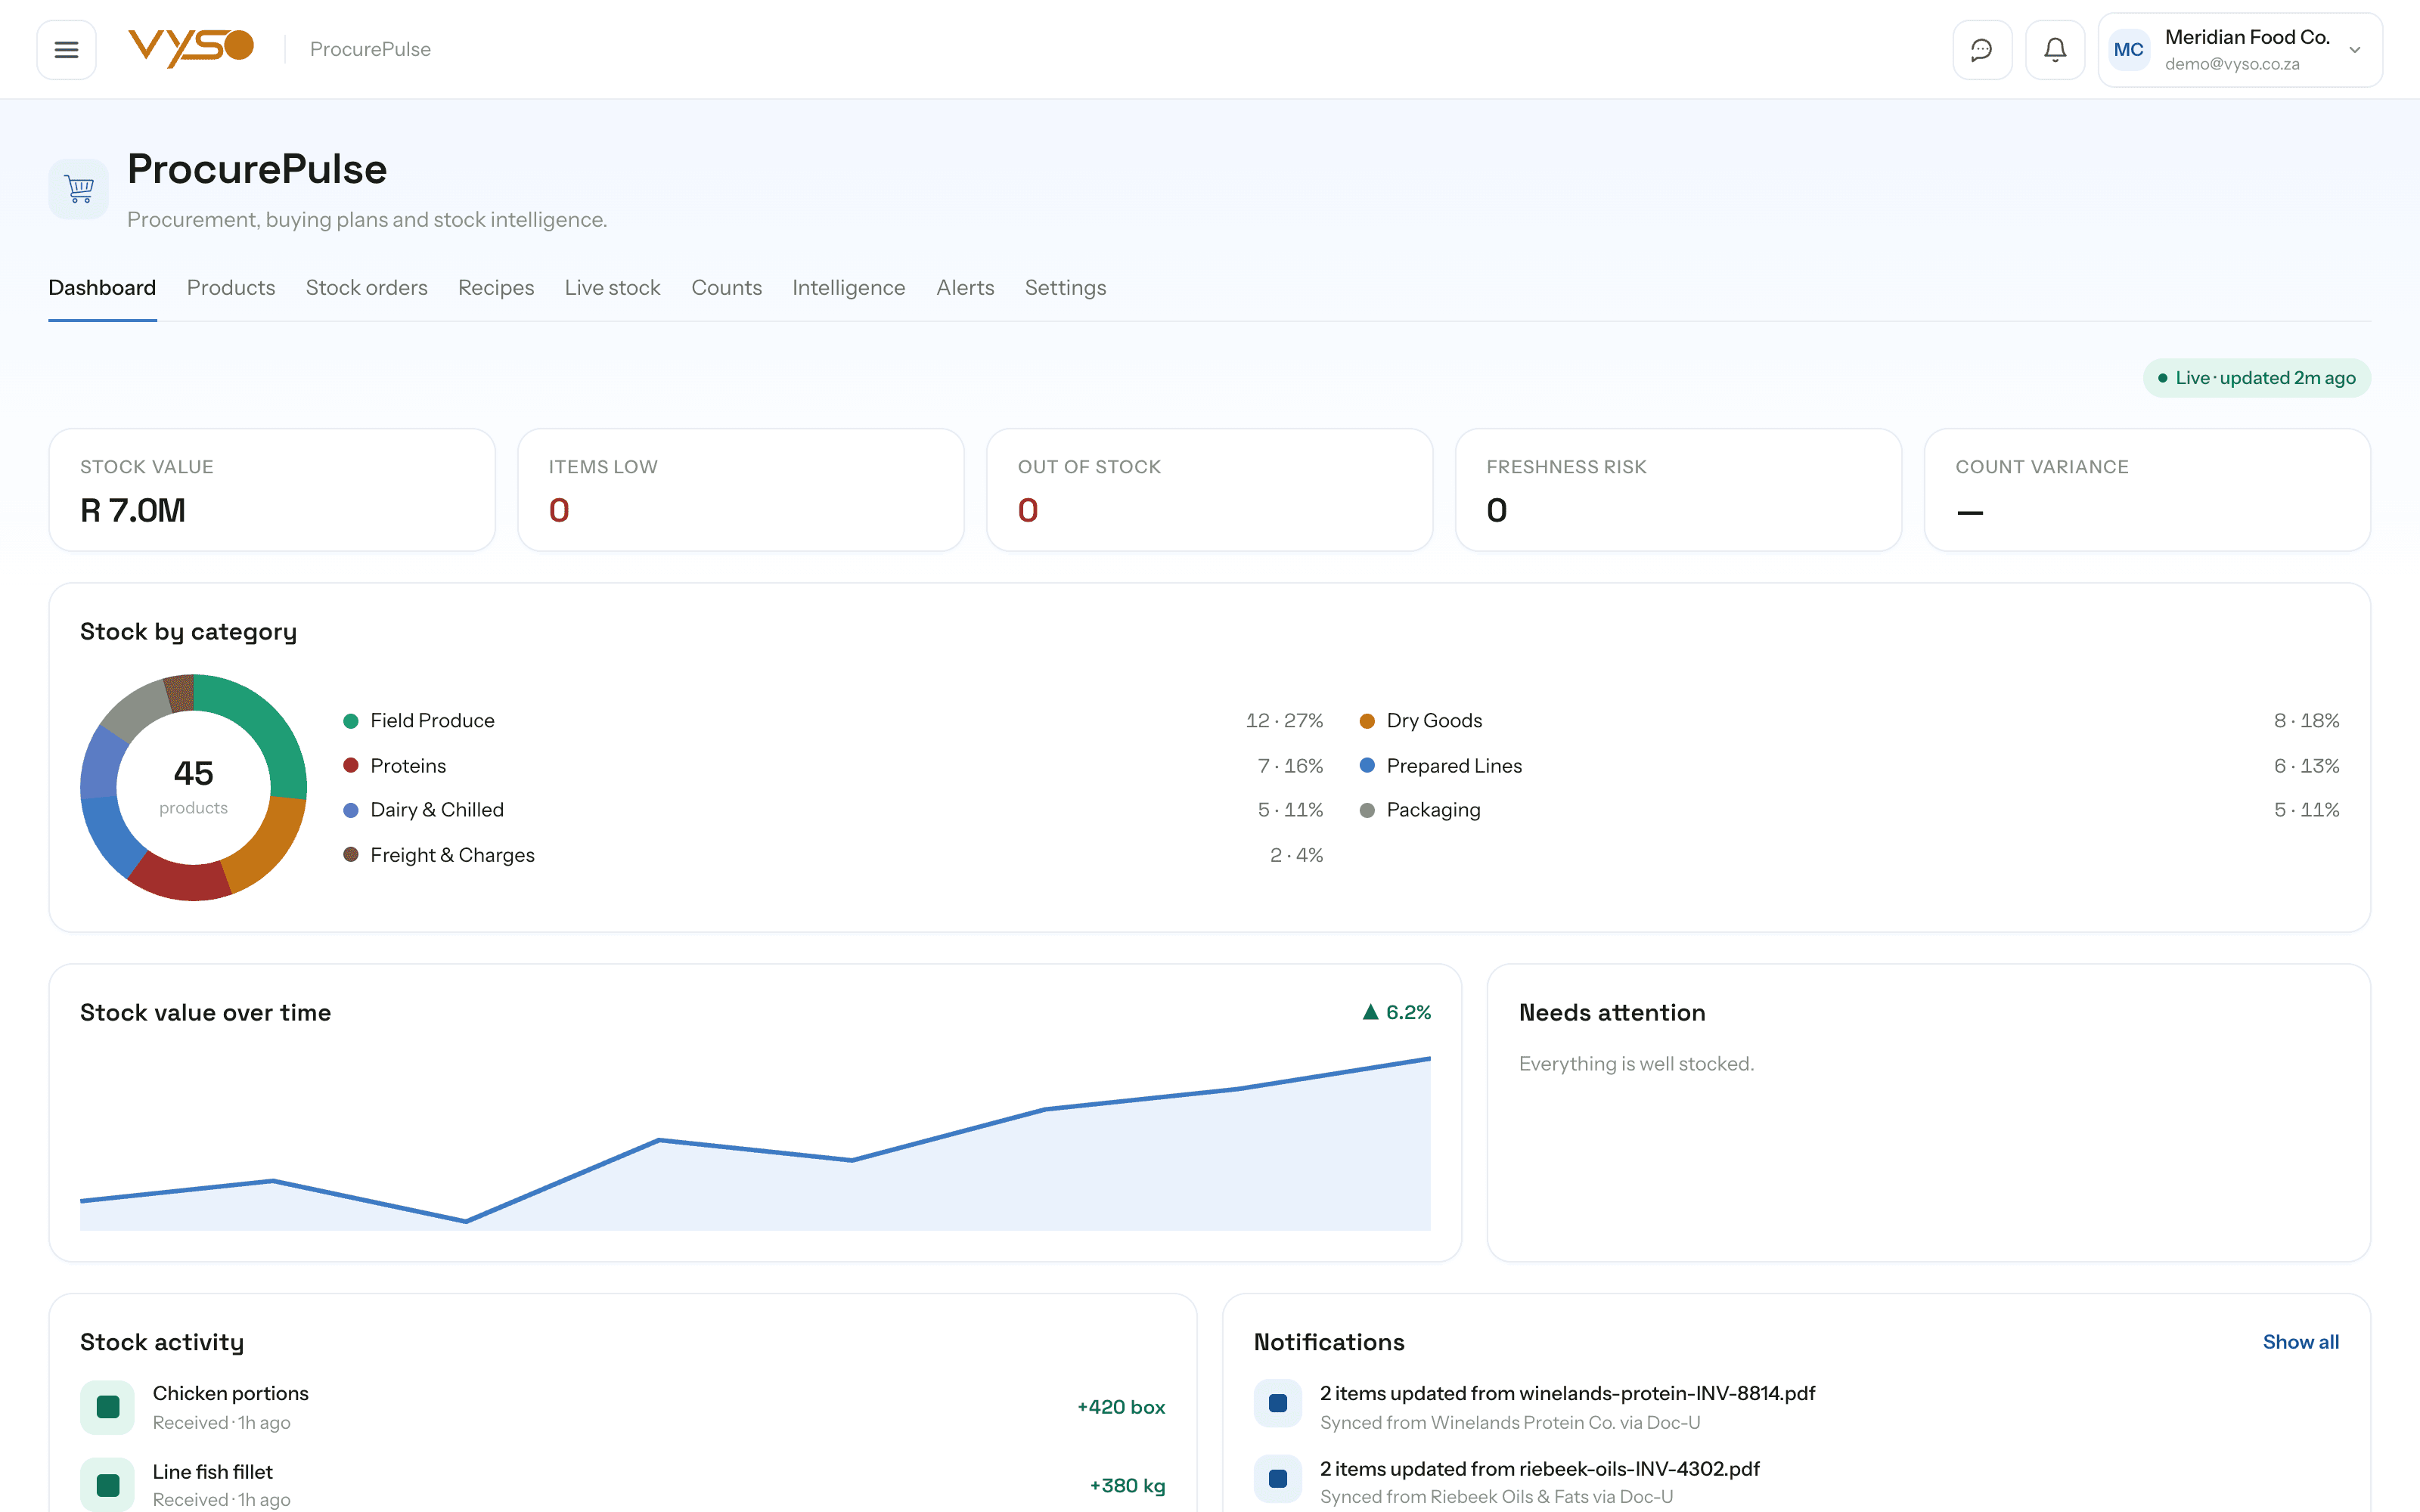Switch to the Counts tab
The height and width of the screenshot is (1512, 2420).
[x=726, y=288]
